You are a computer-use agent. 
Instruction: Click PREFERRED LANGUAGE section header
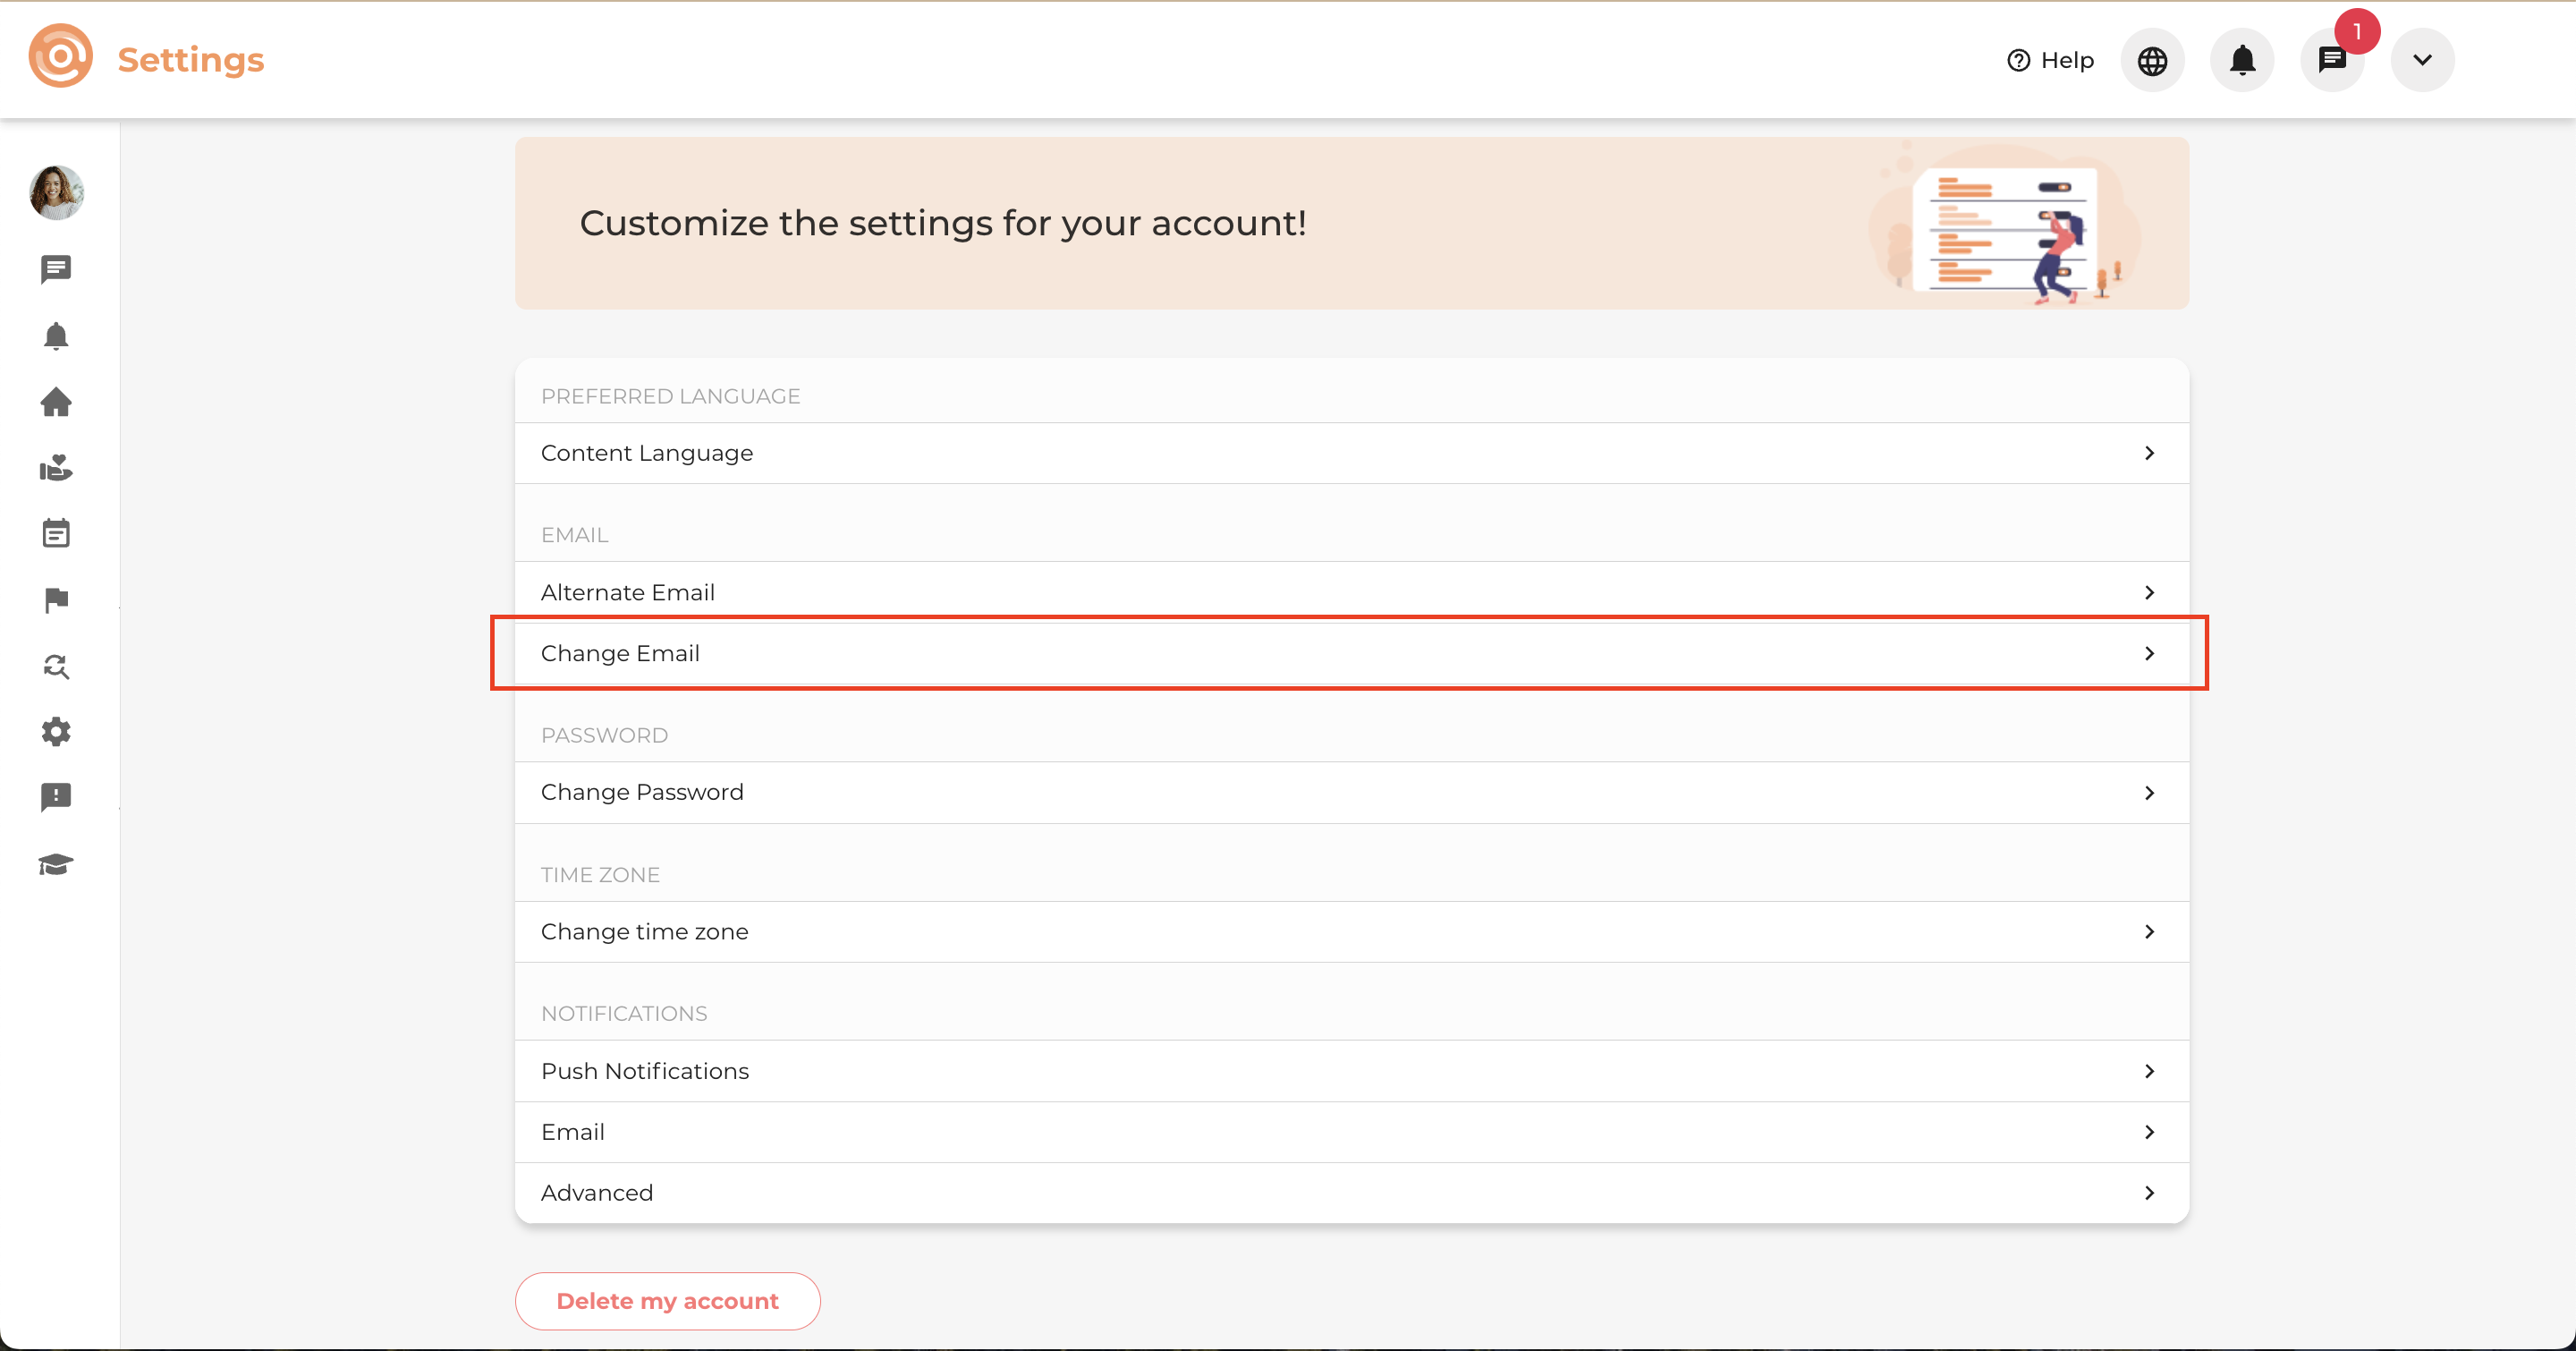(x=670, y=397)
